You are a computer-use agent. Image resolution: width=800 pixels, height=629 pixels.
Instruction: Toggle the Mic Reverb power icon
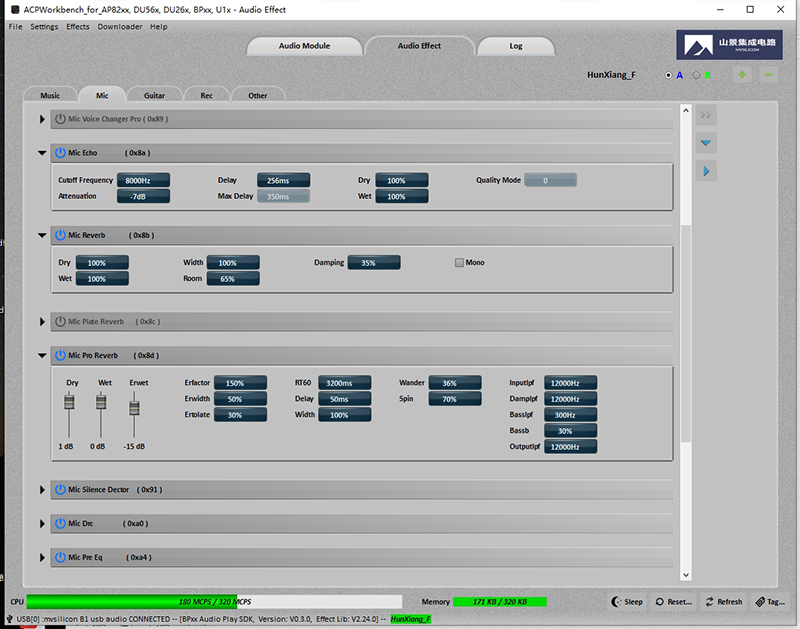[60, 235]
